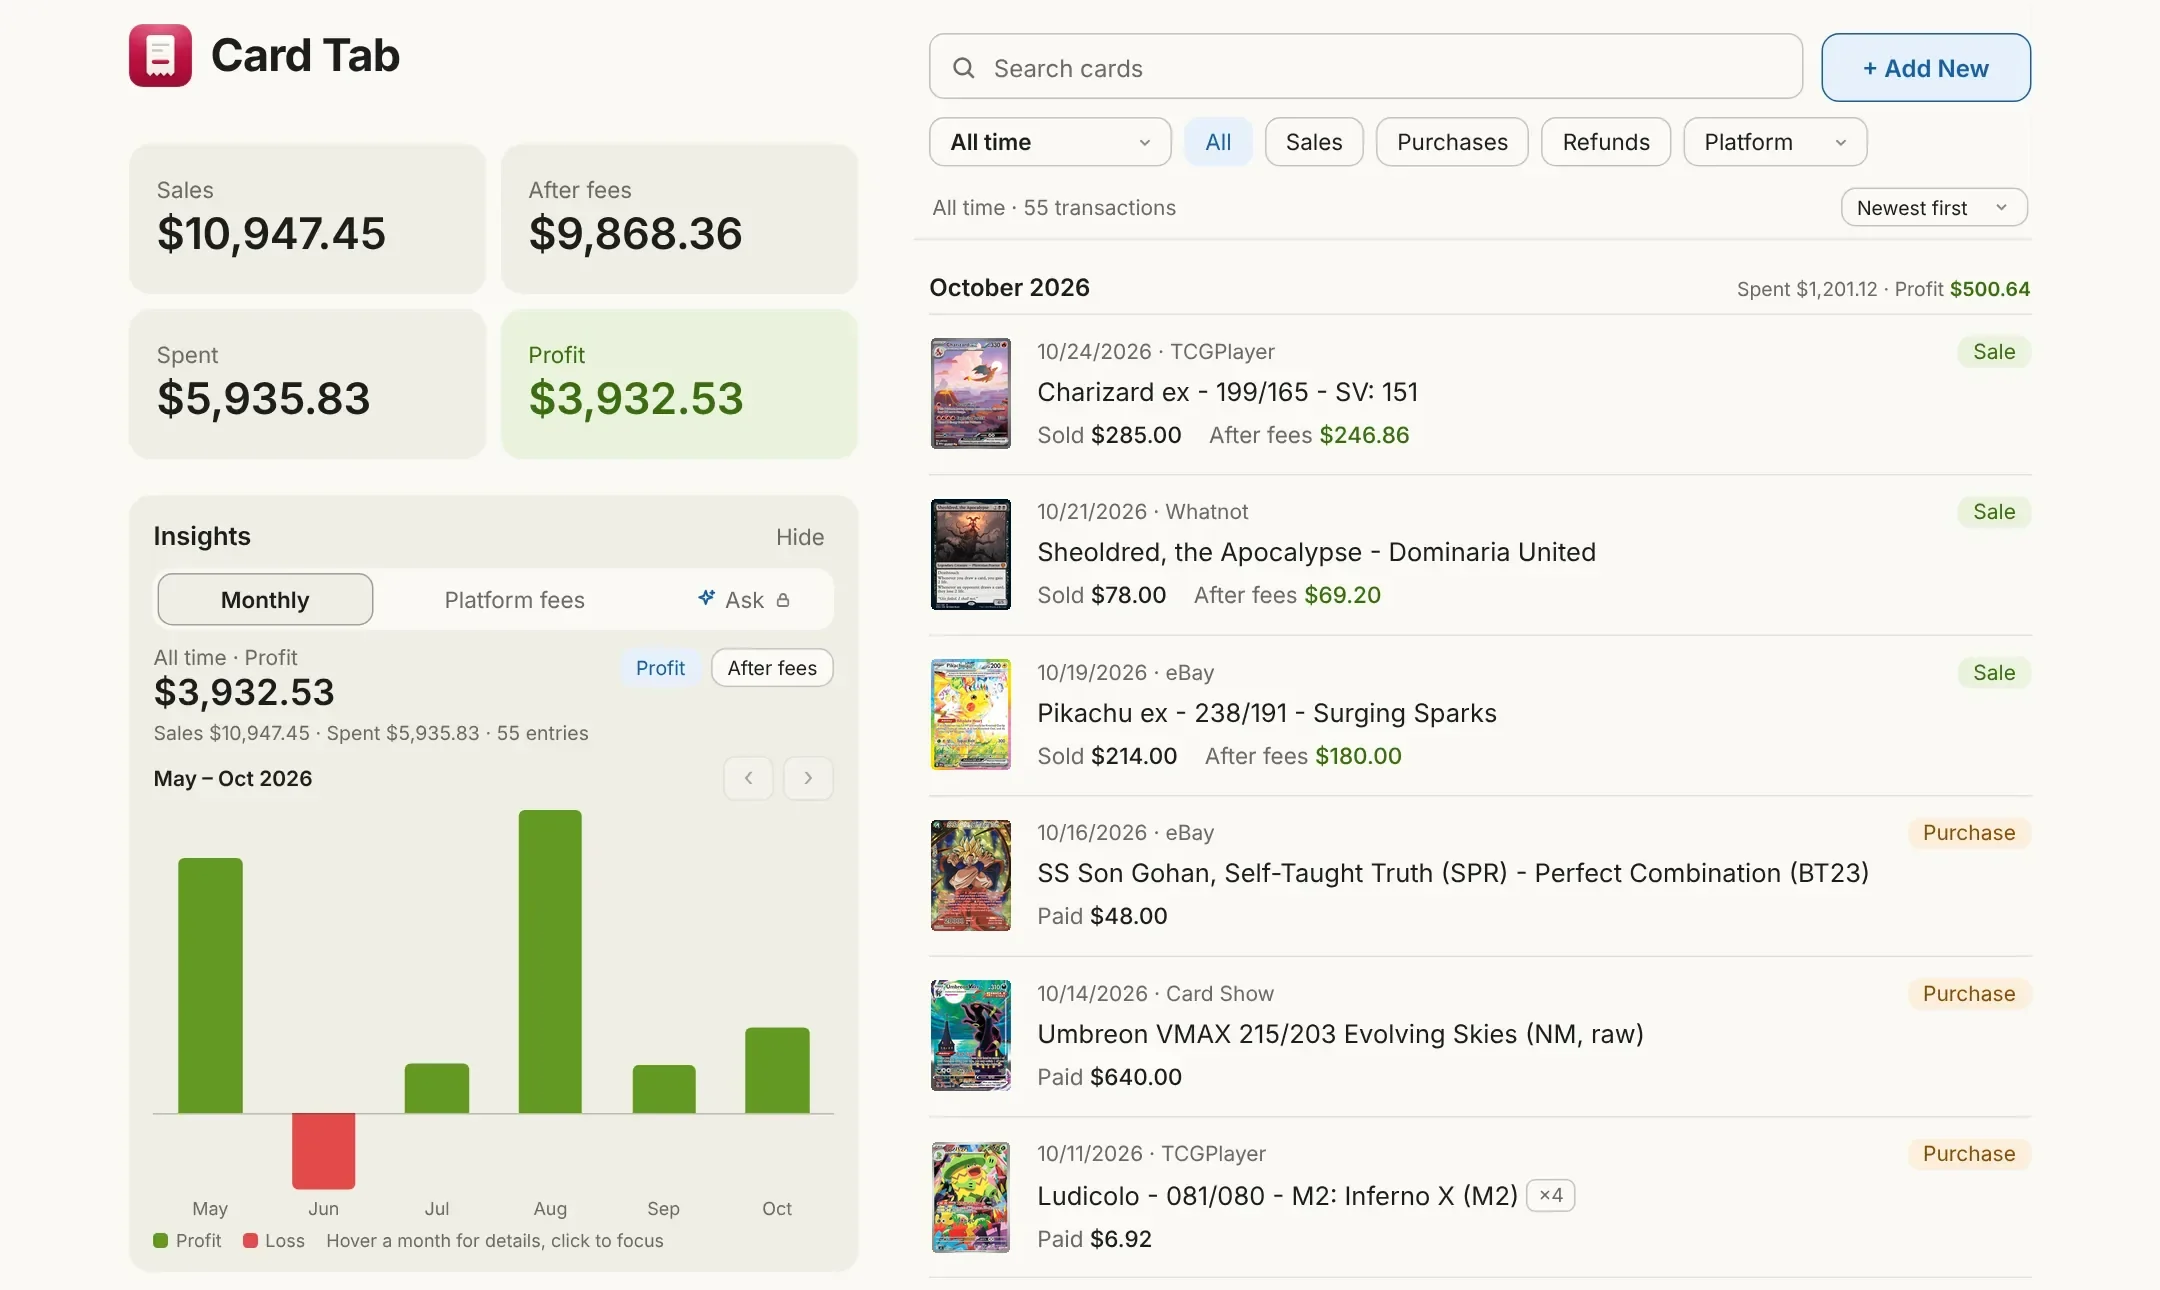Open the Platform filter dropdown
The height and width of the screenshot is (1290, 2160).
[x=1775, y=142]
